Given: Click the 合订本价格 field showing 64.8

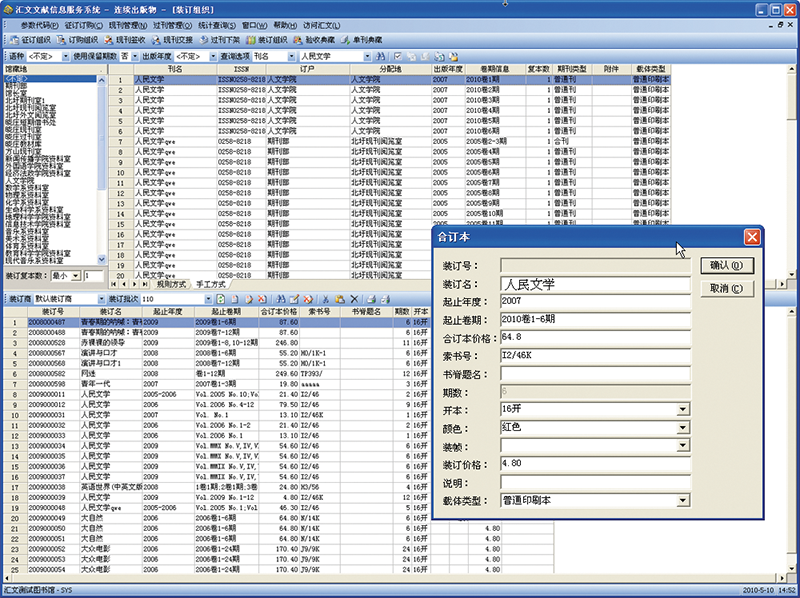Looking at the screenshot, I should pyautogui.click(x=595, y=338).
